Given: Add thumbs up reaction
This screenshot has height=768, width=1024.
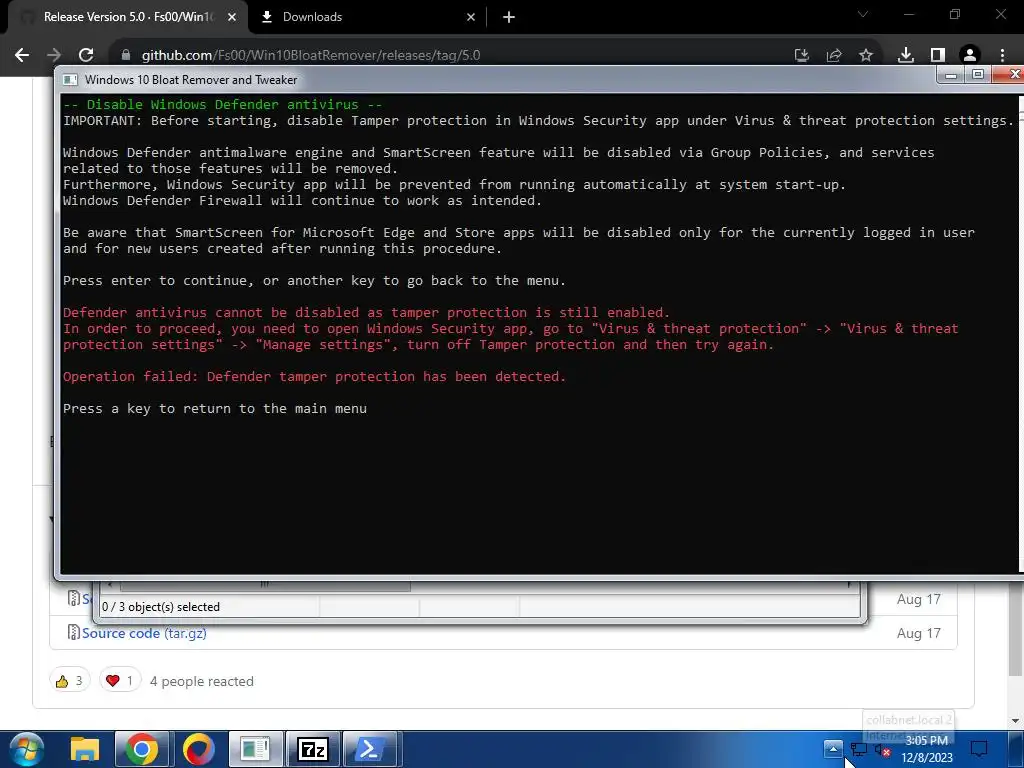Looking at the screenshot, I should point(69,680).
